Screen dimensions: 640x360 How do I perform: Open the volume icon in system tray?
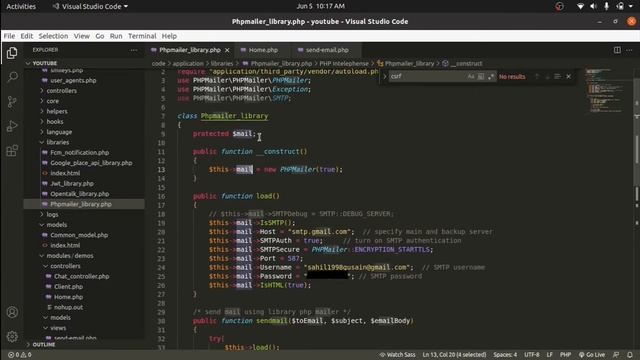tap(593, 6)
